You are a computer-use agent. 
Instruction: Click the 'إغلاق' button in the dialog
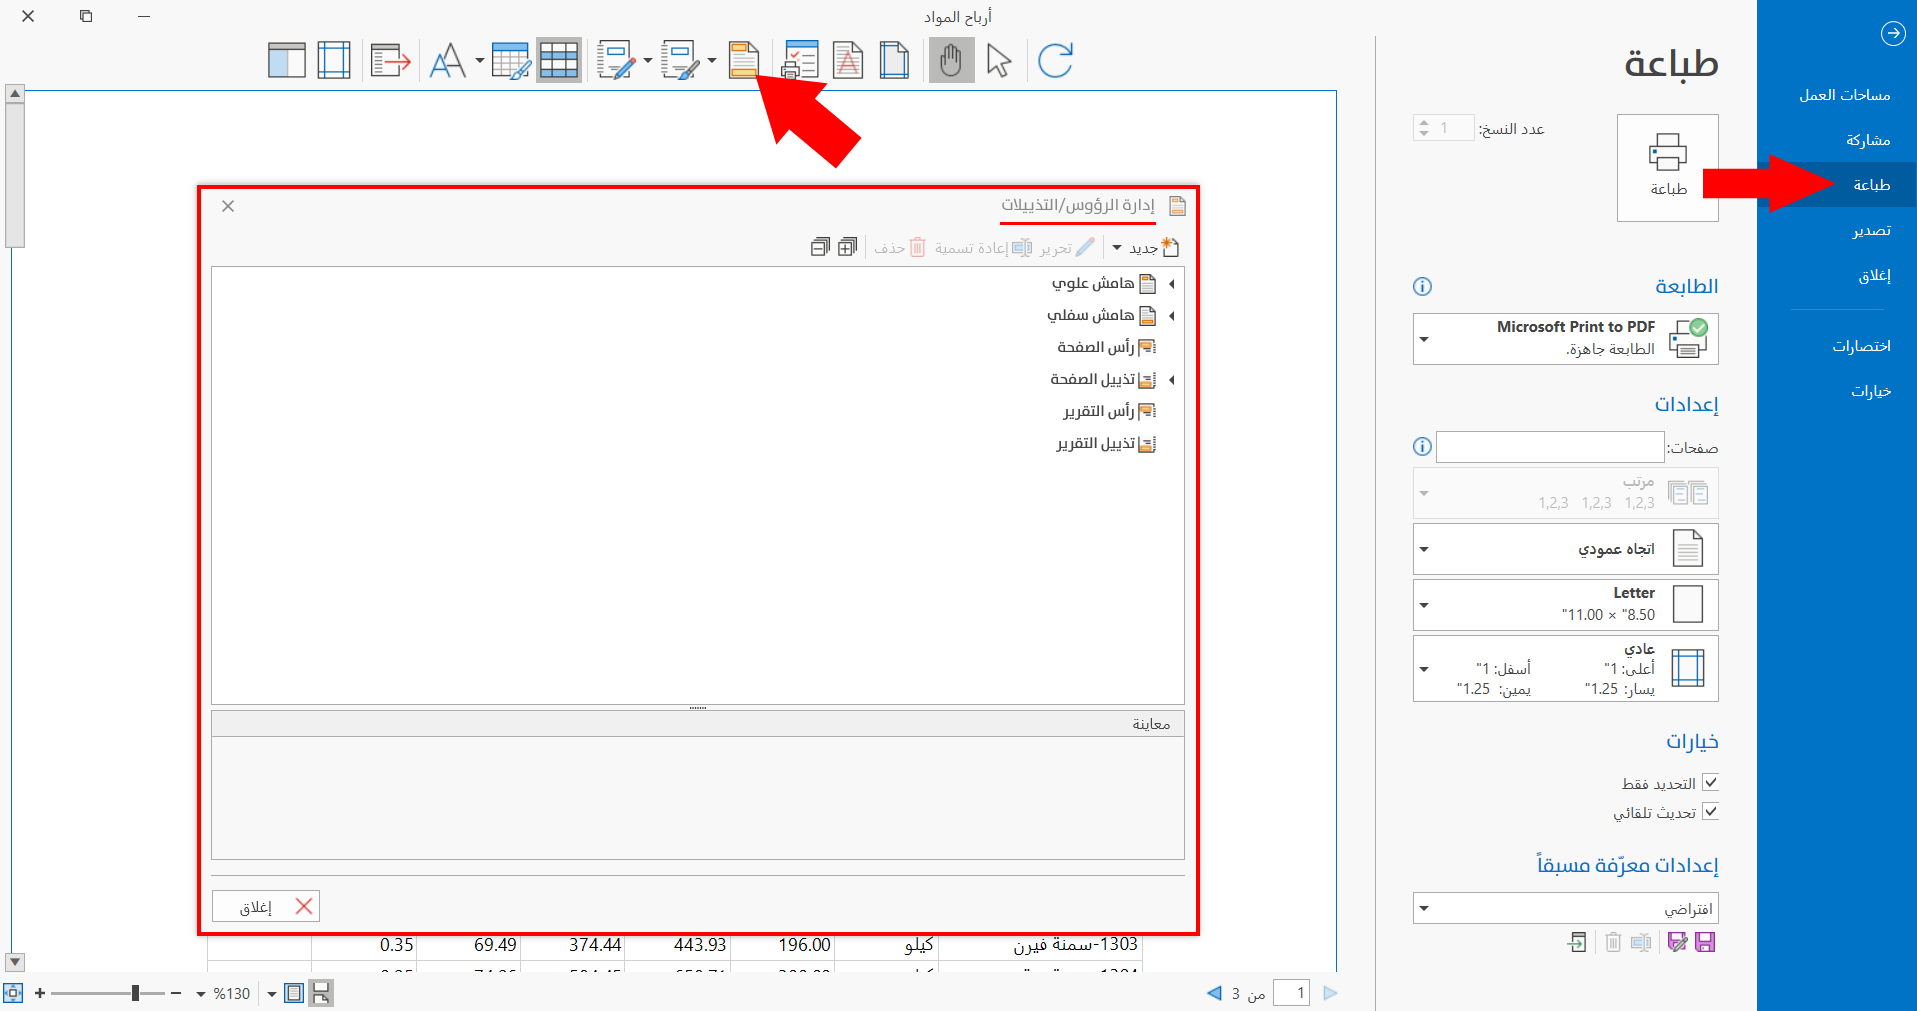266,906
